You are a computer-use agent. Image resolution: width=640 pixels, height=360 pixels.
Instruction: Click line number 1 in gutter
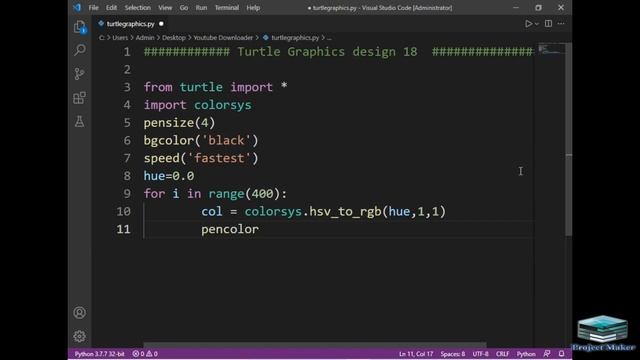(127, 52)
